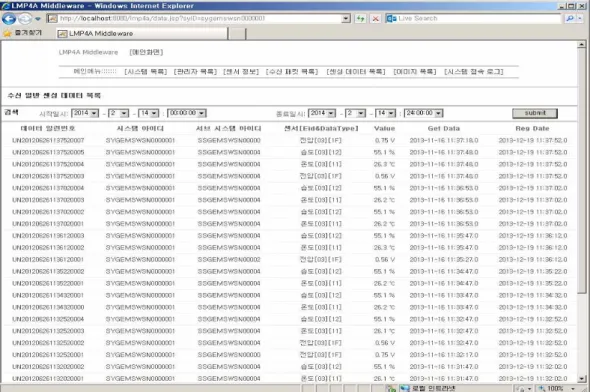Open the [시스템 접속 로그] menu link
The height and width of the screenshot is (392, 590).
click(x=474, y=72)
